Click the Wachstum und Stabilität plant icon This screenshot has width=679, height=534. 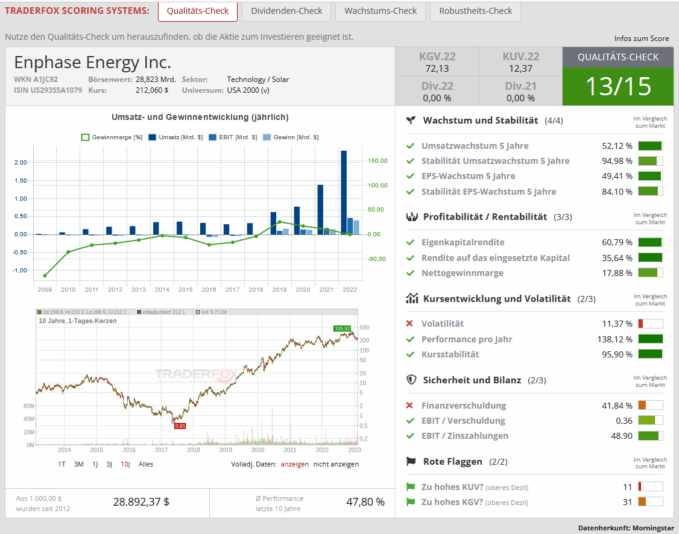coord(411,120)
